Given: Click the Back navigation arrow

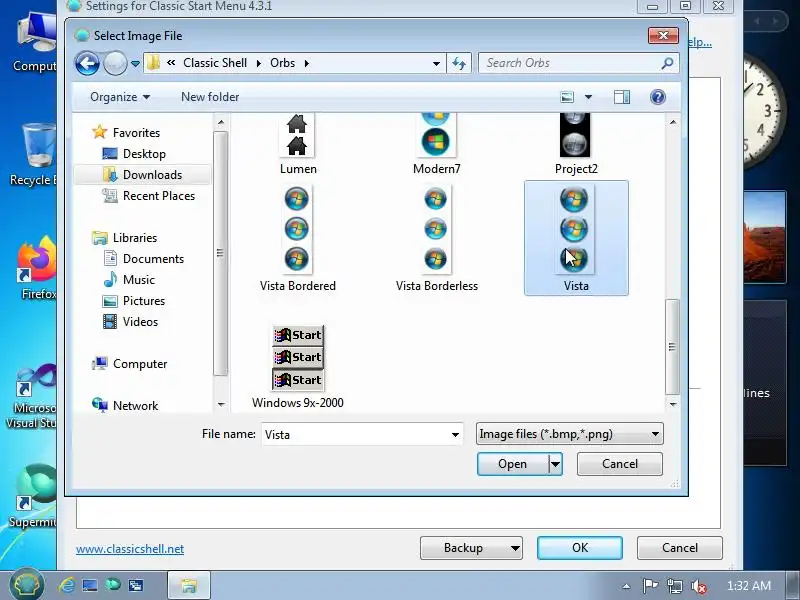Looking at the screenshot, I should coord(87,64).
